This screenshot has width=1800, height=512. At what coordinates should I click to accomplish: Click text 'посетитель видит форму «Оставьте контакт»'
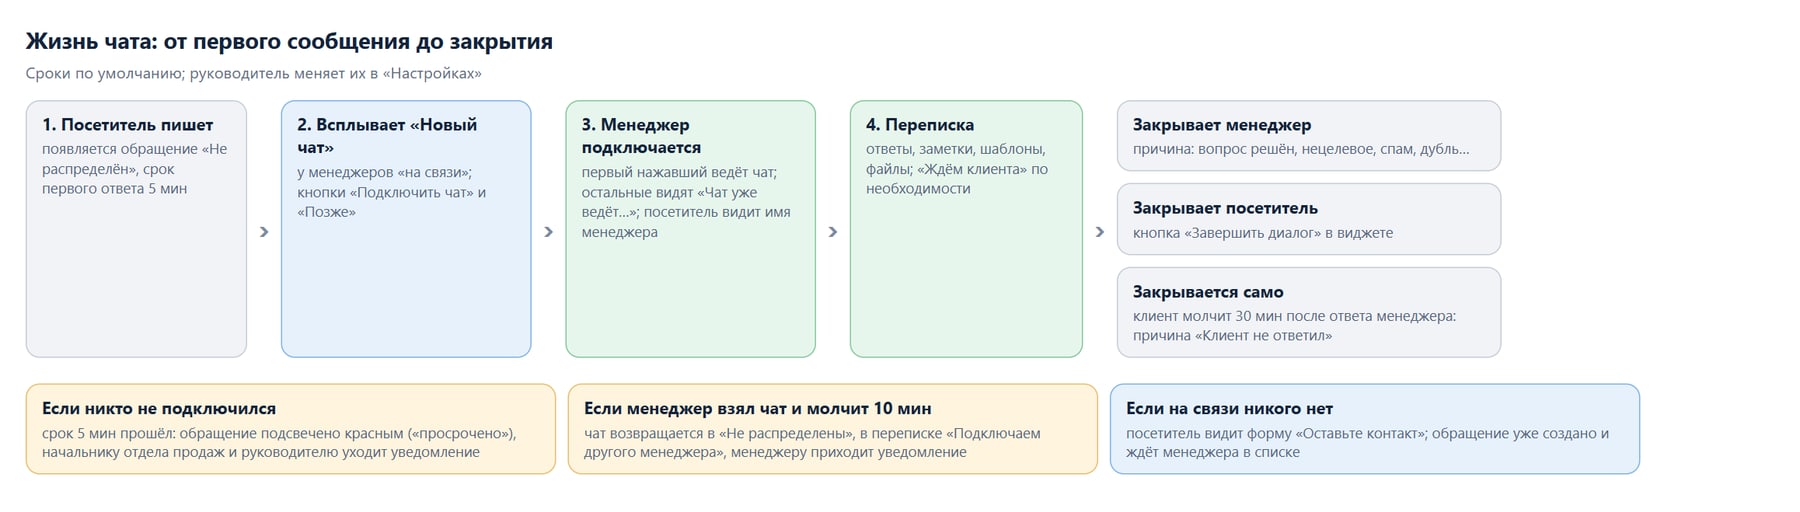pos(1276,434)
